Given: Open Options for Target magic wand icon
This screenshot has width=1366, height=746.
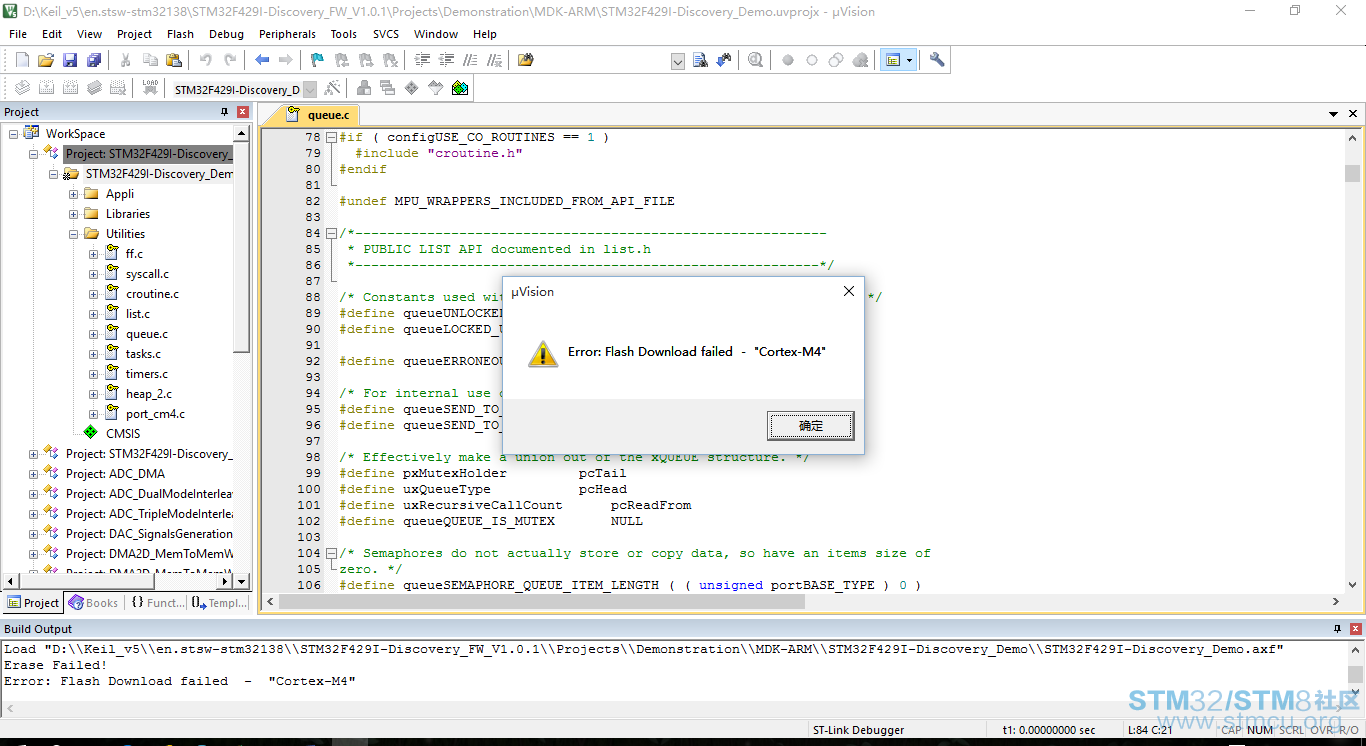Looking at the screenshot, I should (x=333, y=88).
